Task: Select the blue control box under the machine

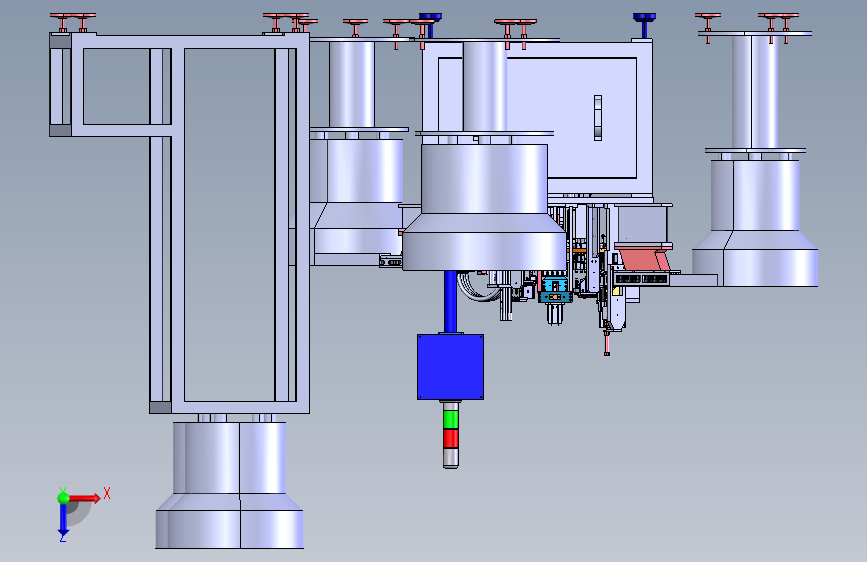Action: (450, 367)
